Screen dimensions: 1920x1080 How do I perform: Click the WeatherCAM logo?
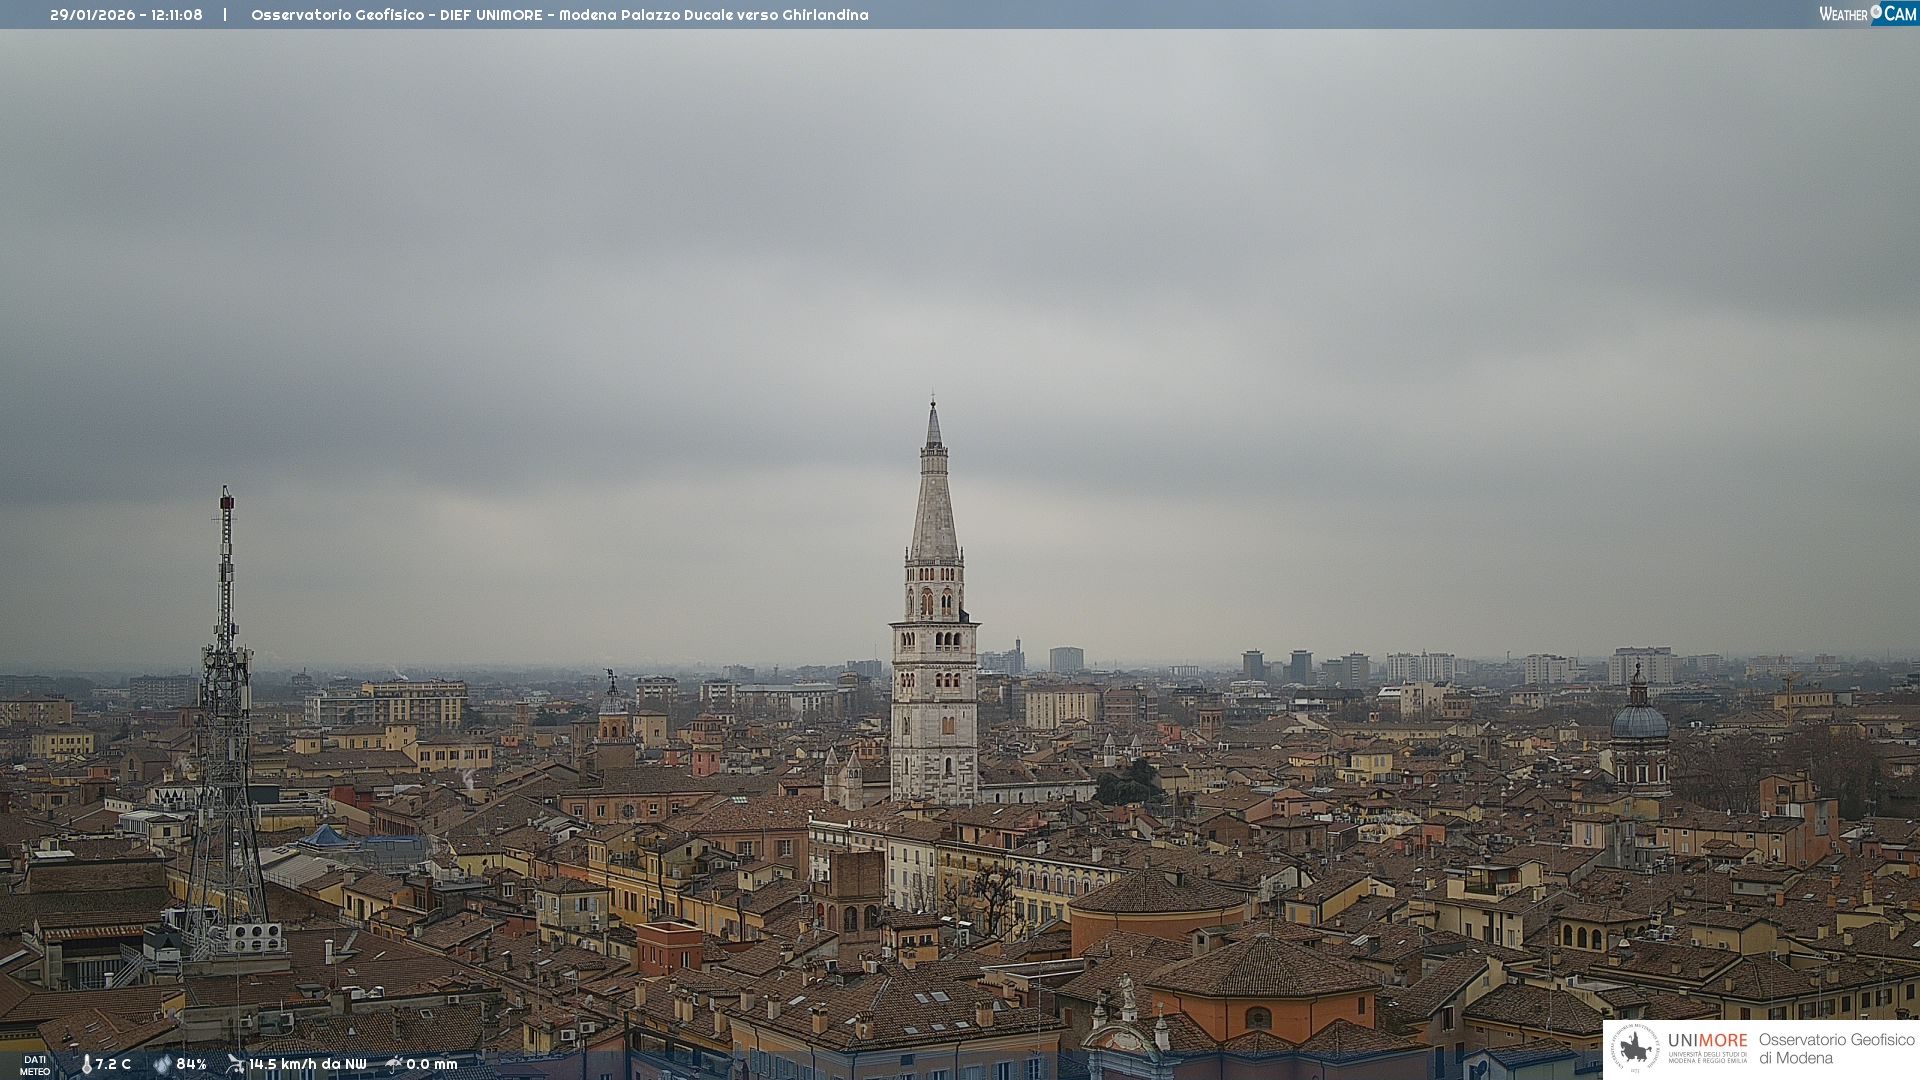[1867, 14]
